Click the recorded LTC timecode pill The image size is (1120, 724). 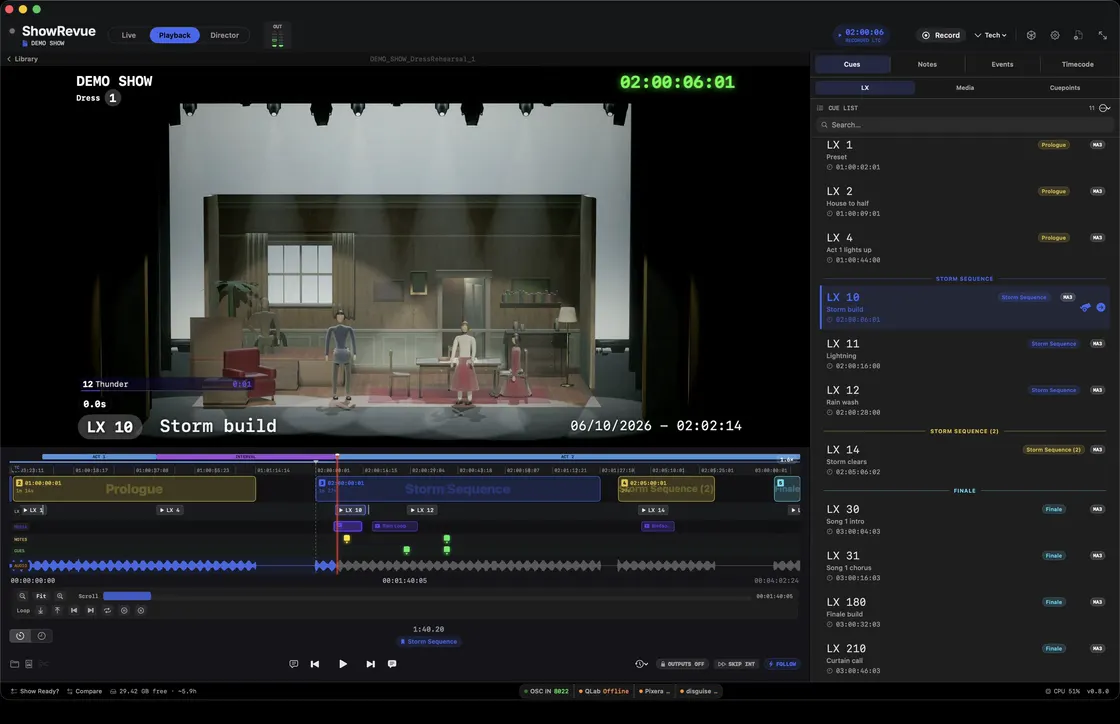click(861, 35)
